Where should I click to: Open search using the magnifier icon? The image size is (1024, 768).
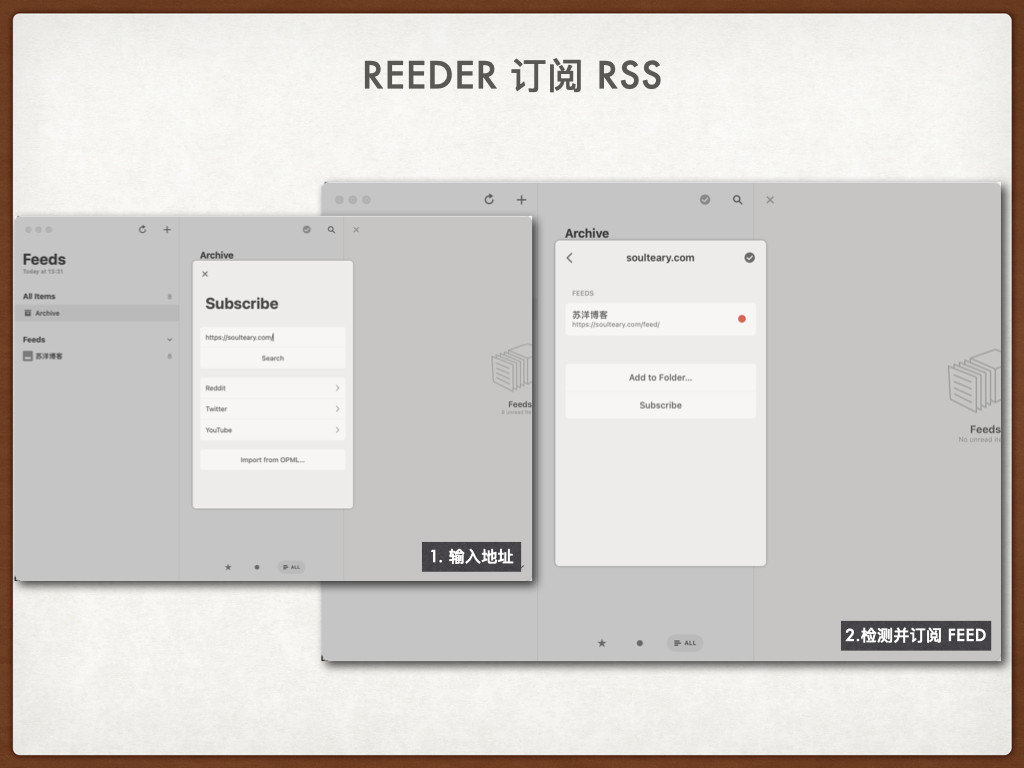tap(737, 199)
